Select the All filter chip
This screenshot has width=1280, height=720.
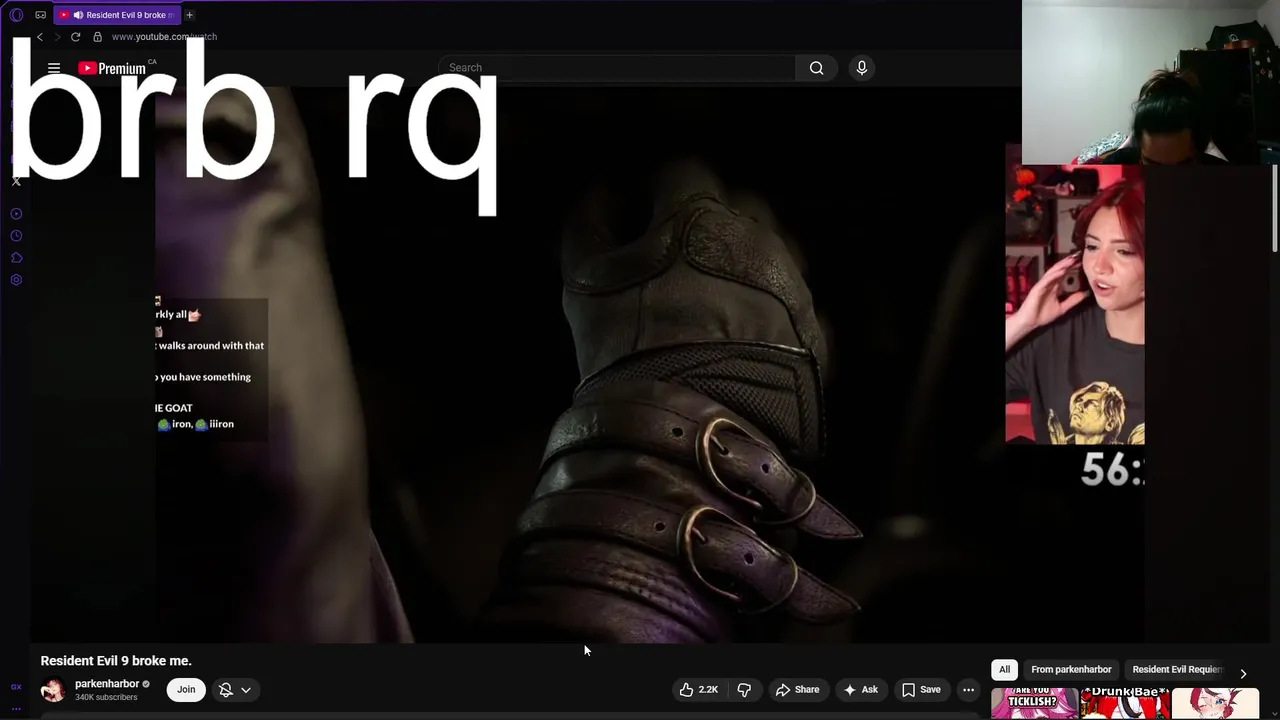pyautogui.click(x=1004, y=669)
